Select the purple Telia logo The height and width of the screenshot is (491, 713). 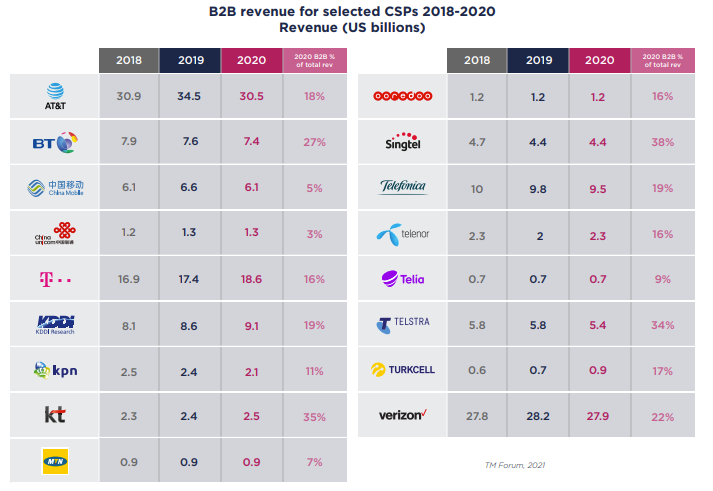pos(402,279)
